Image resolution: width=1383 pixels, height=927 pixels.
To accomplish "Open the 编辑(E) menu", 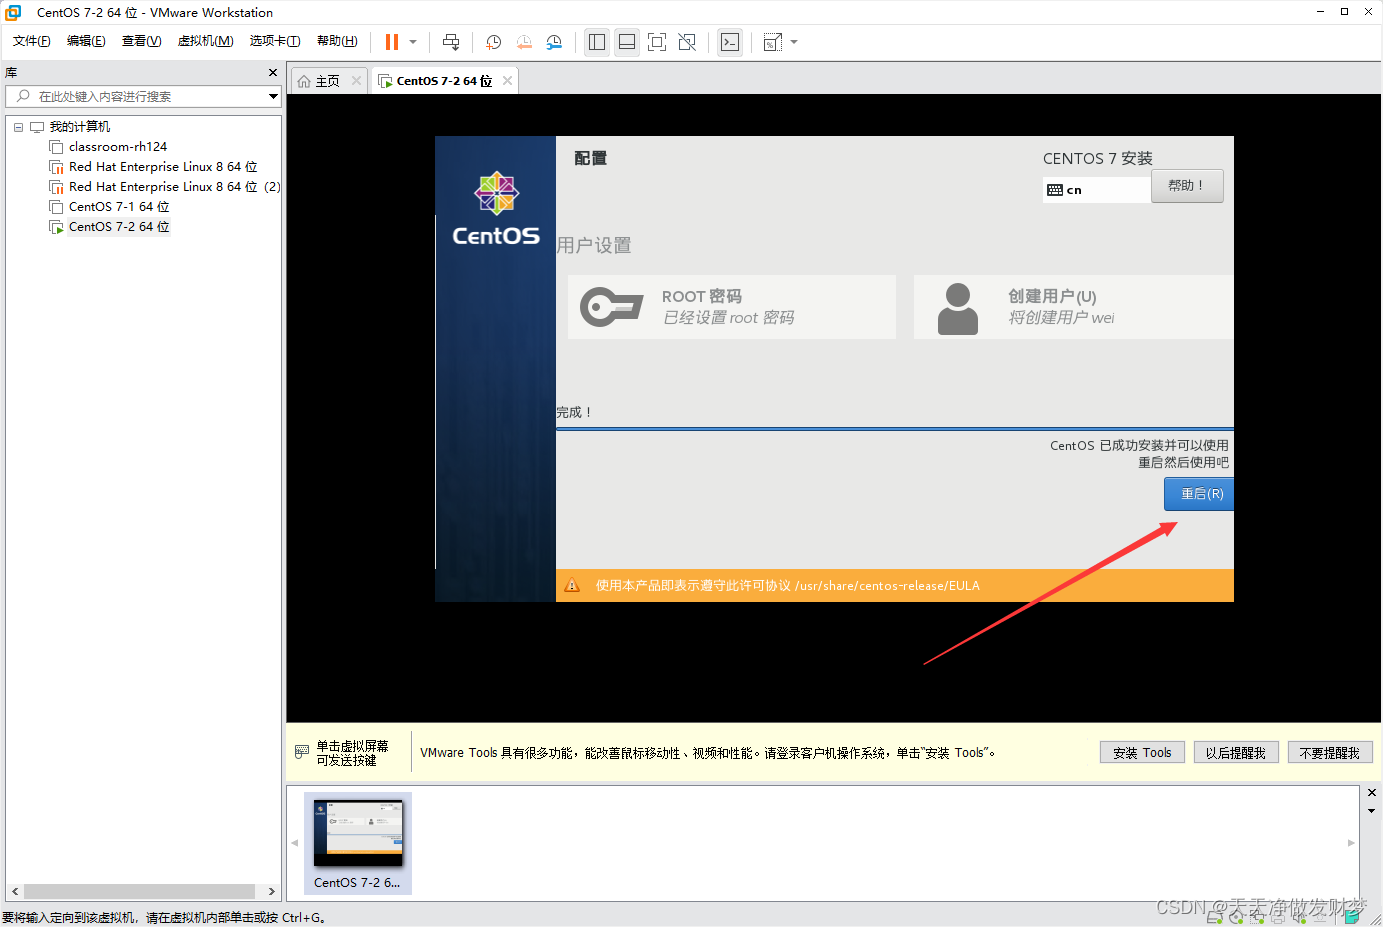I will [x=86, y=41].
